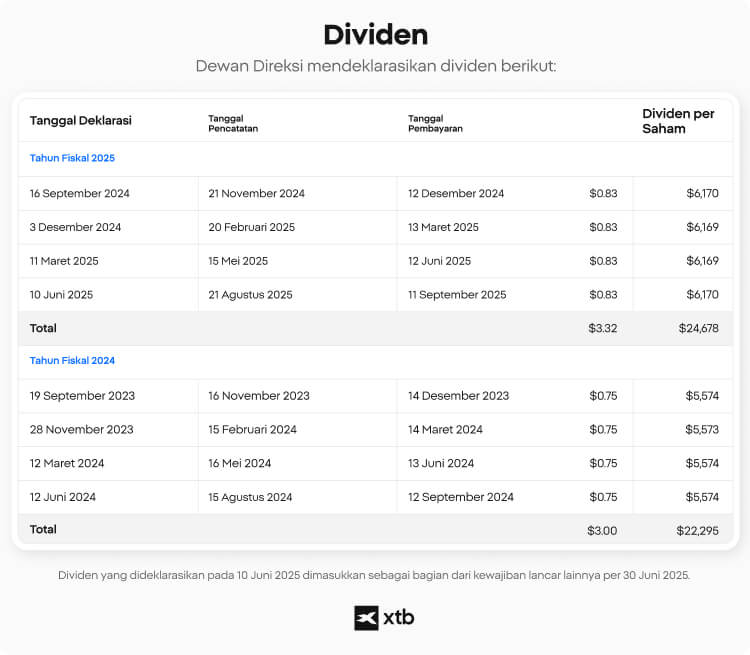
Task: Click the Total label beside $3.00
Action: [43, 530]
